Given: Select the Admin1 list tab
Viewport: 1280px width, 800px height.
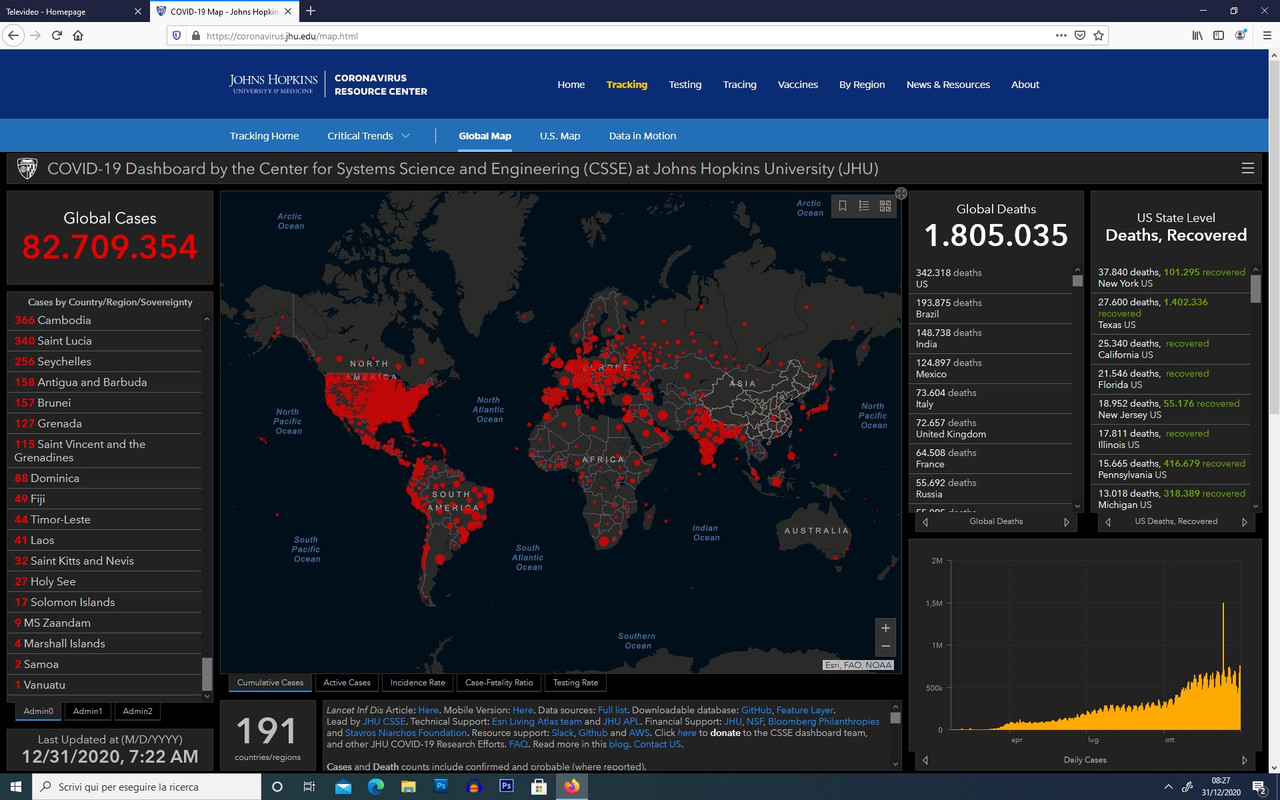Looking at the screenshot, I should [x=87, y=711].
